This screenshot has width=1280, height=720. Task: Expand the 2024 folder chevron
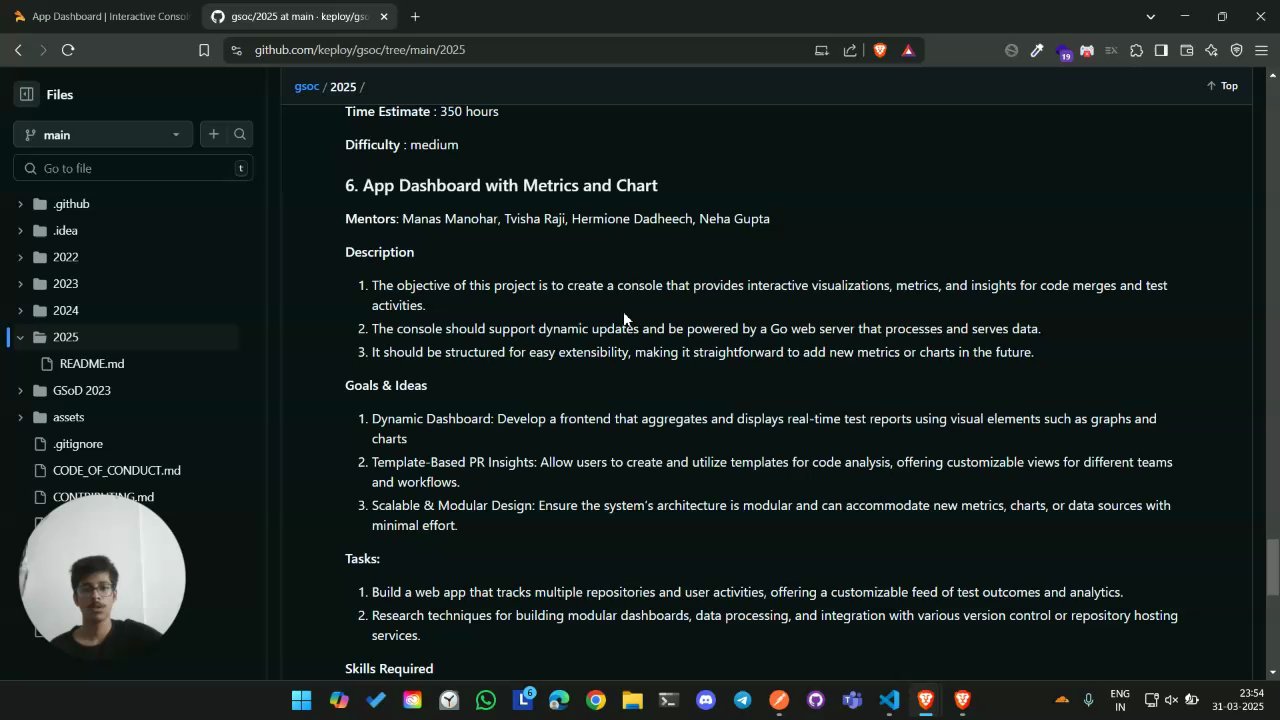[x=20, y=311]
